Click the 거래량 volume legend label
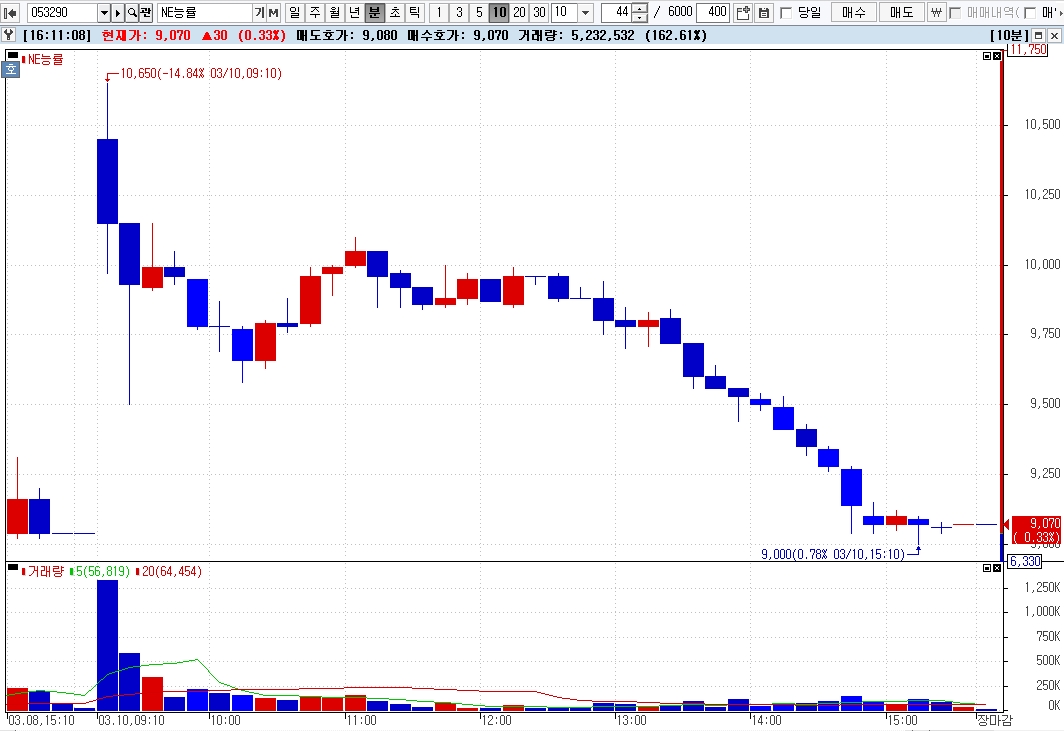1064x731 pixels. (x=45, y=571)
